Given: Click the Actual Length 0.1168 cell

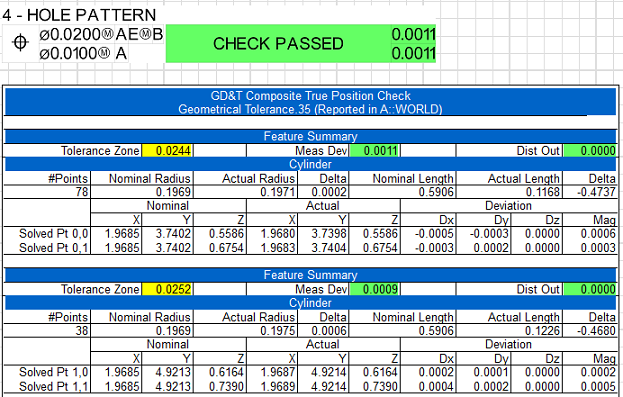Looking at the screenshot, I should 509,192.
